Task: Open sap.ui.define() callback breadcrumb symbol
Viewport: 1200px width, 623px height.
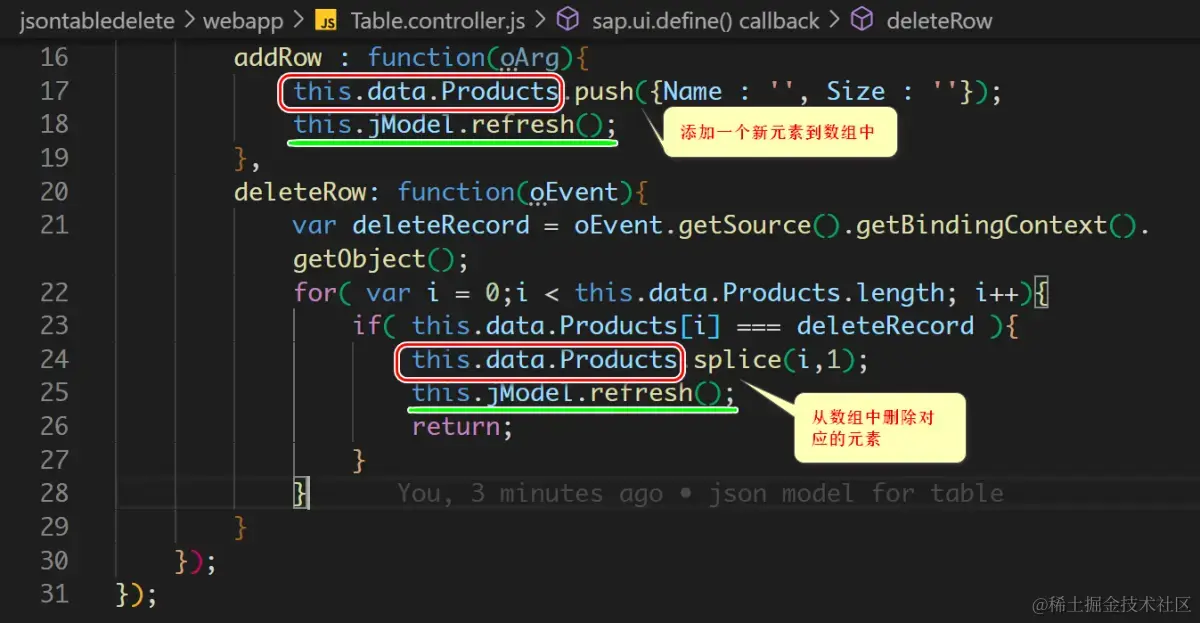Action: pos(706,20)
